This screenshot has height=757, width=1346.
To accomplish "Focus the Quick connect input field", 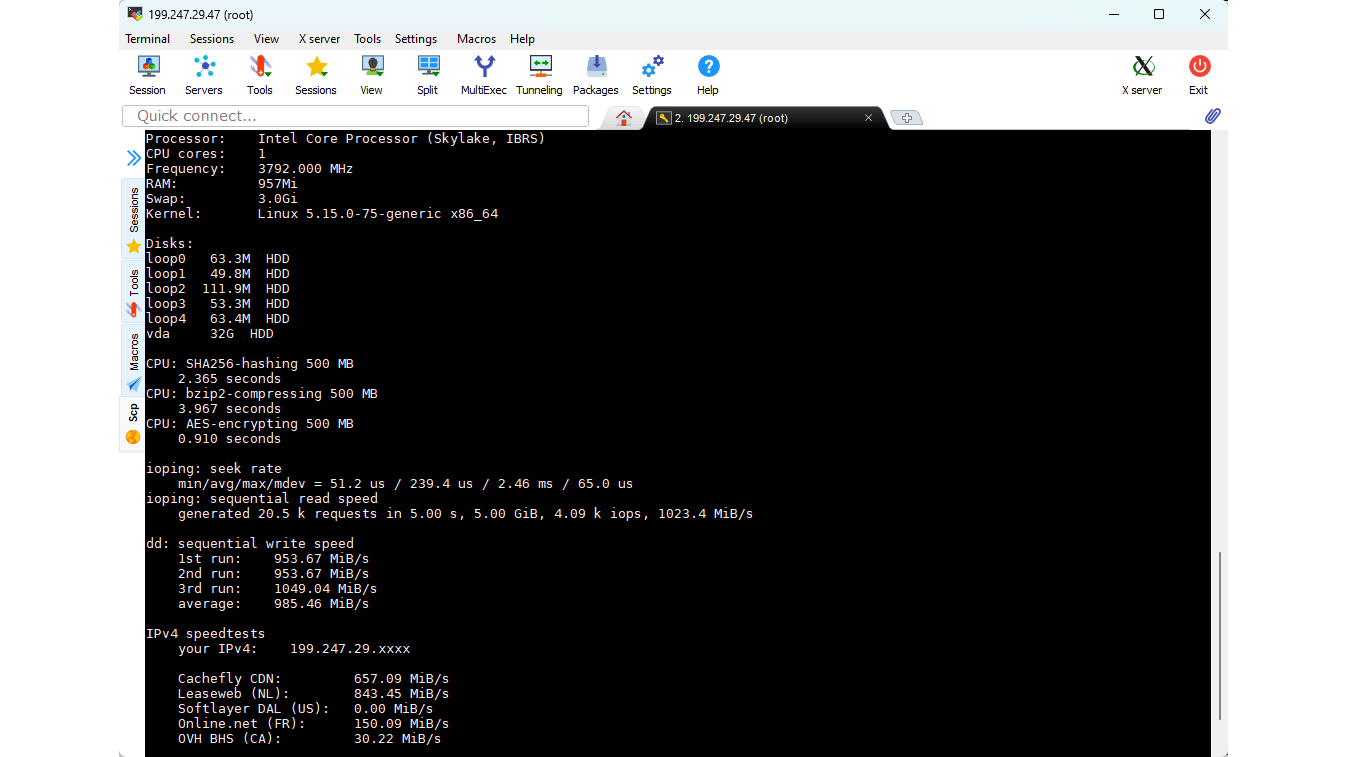I will (355, 116).
